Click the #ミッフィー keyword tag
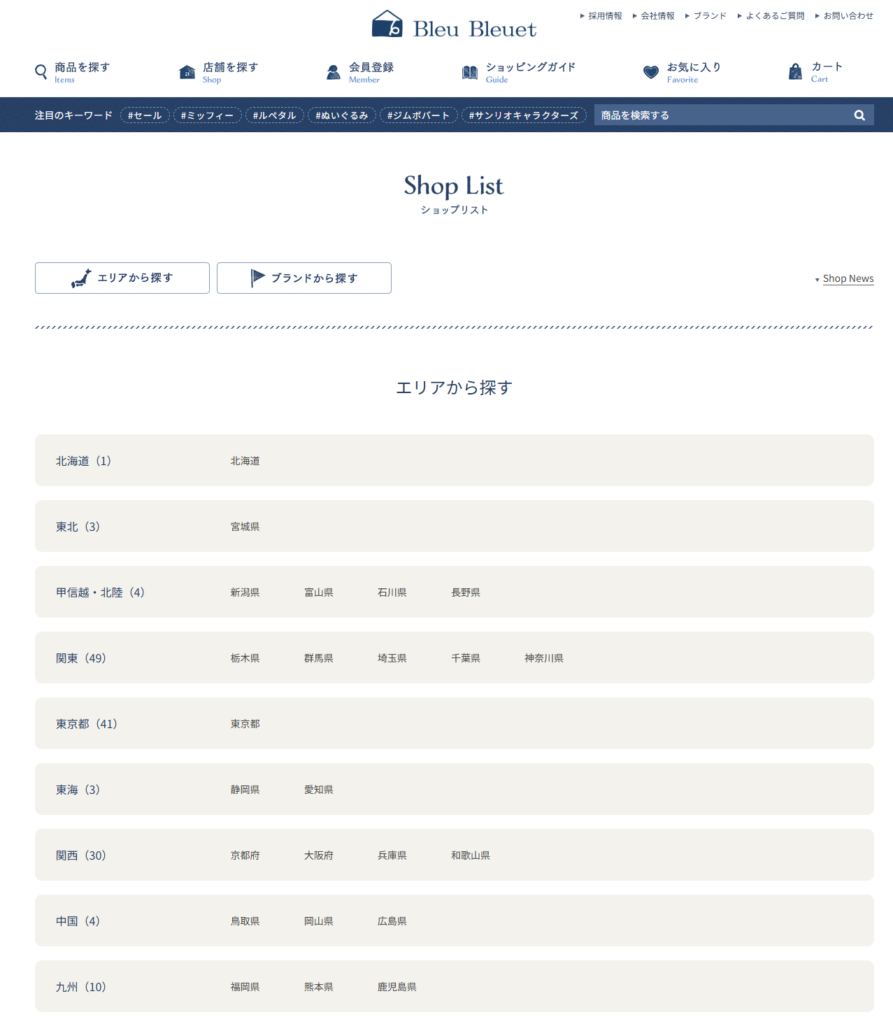Image resolution: width=893 pixels, height=1024 pixels. click(x=207, y=116)
